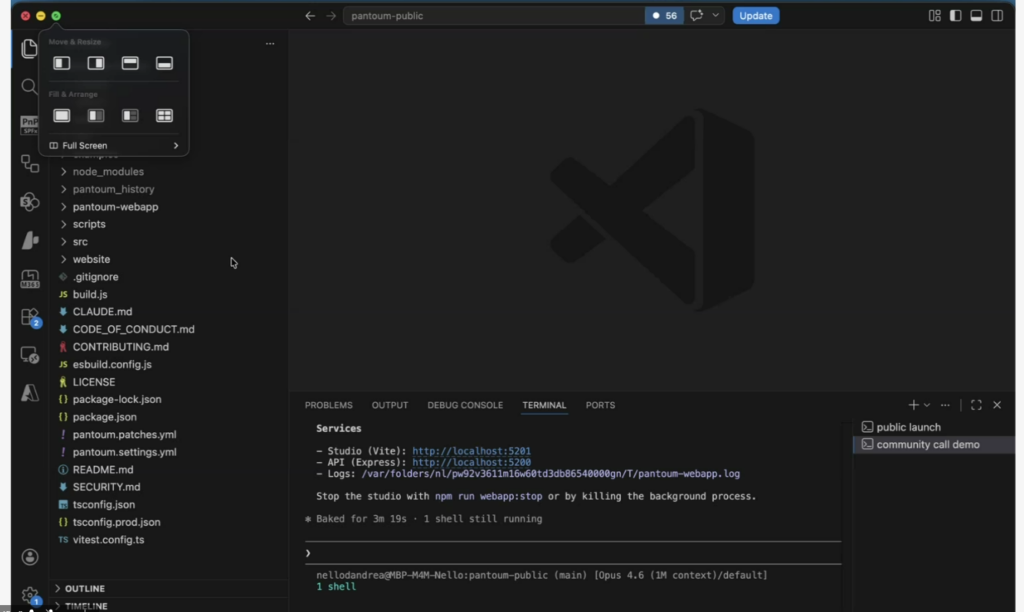Click the Accounts icon in activity bar
Image resolution: width=1024 pixels, height=612 pixels.
[30, 557]
